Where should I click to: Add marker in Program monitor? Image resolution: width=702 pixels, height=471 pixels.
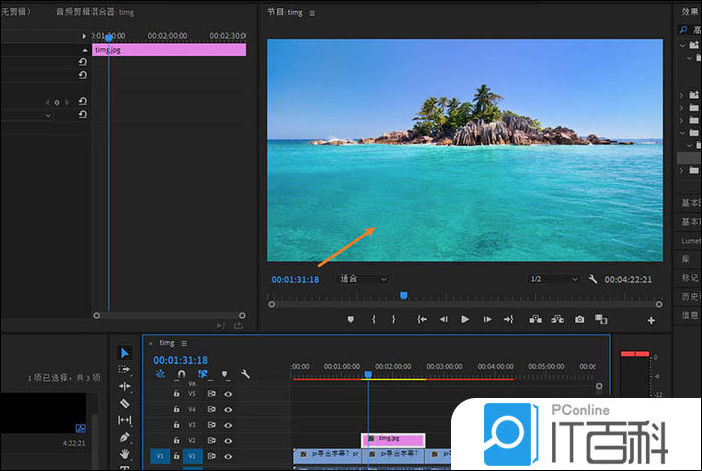point(350,320)
